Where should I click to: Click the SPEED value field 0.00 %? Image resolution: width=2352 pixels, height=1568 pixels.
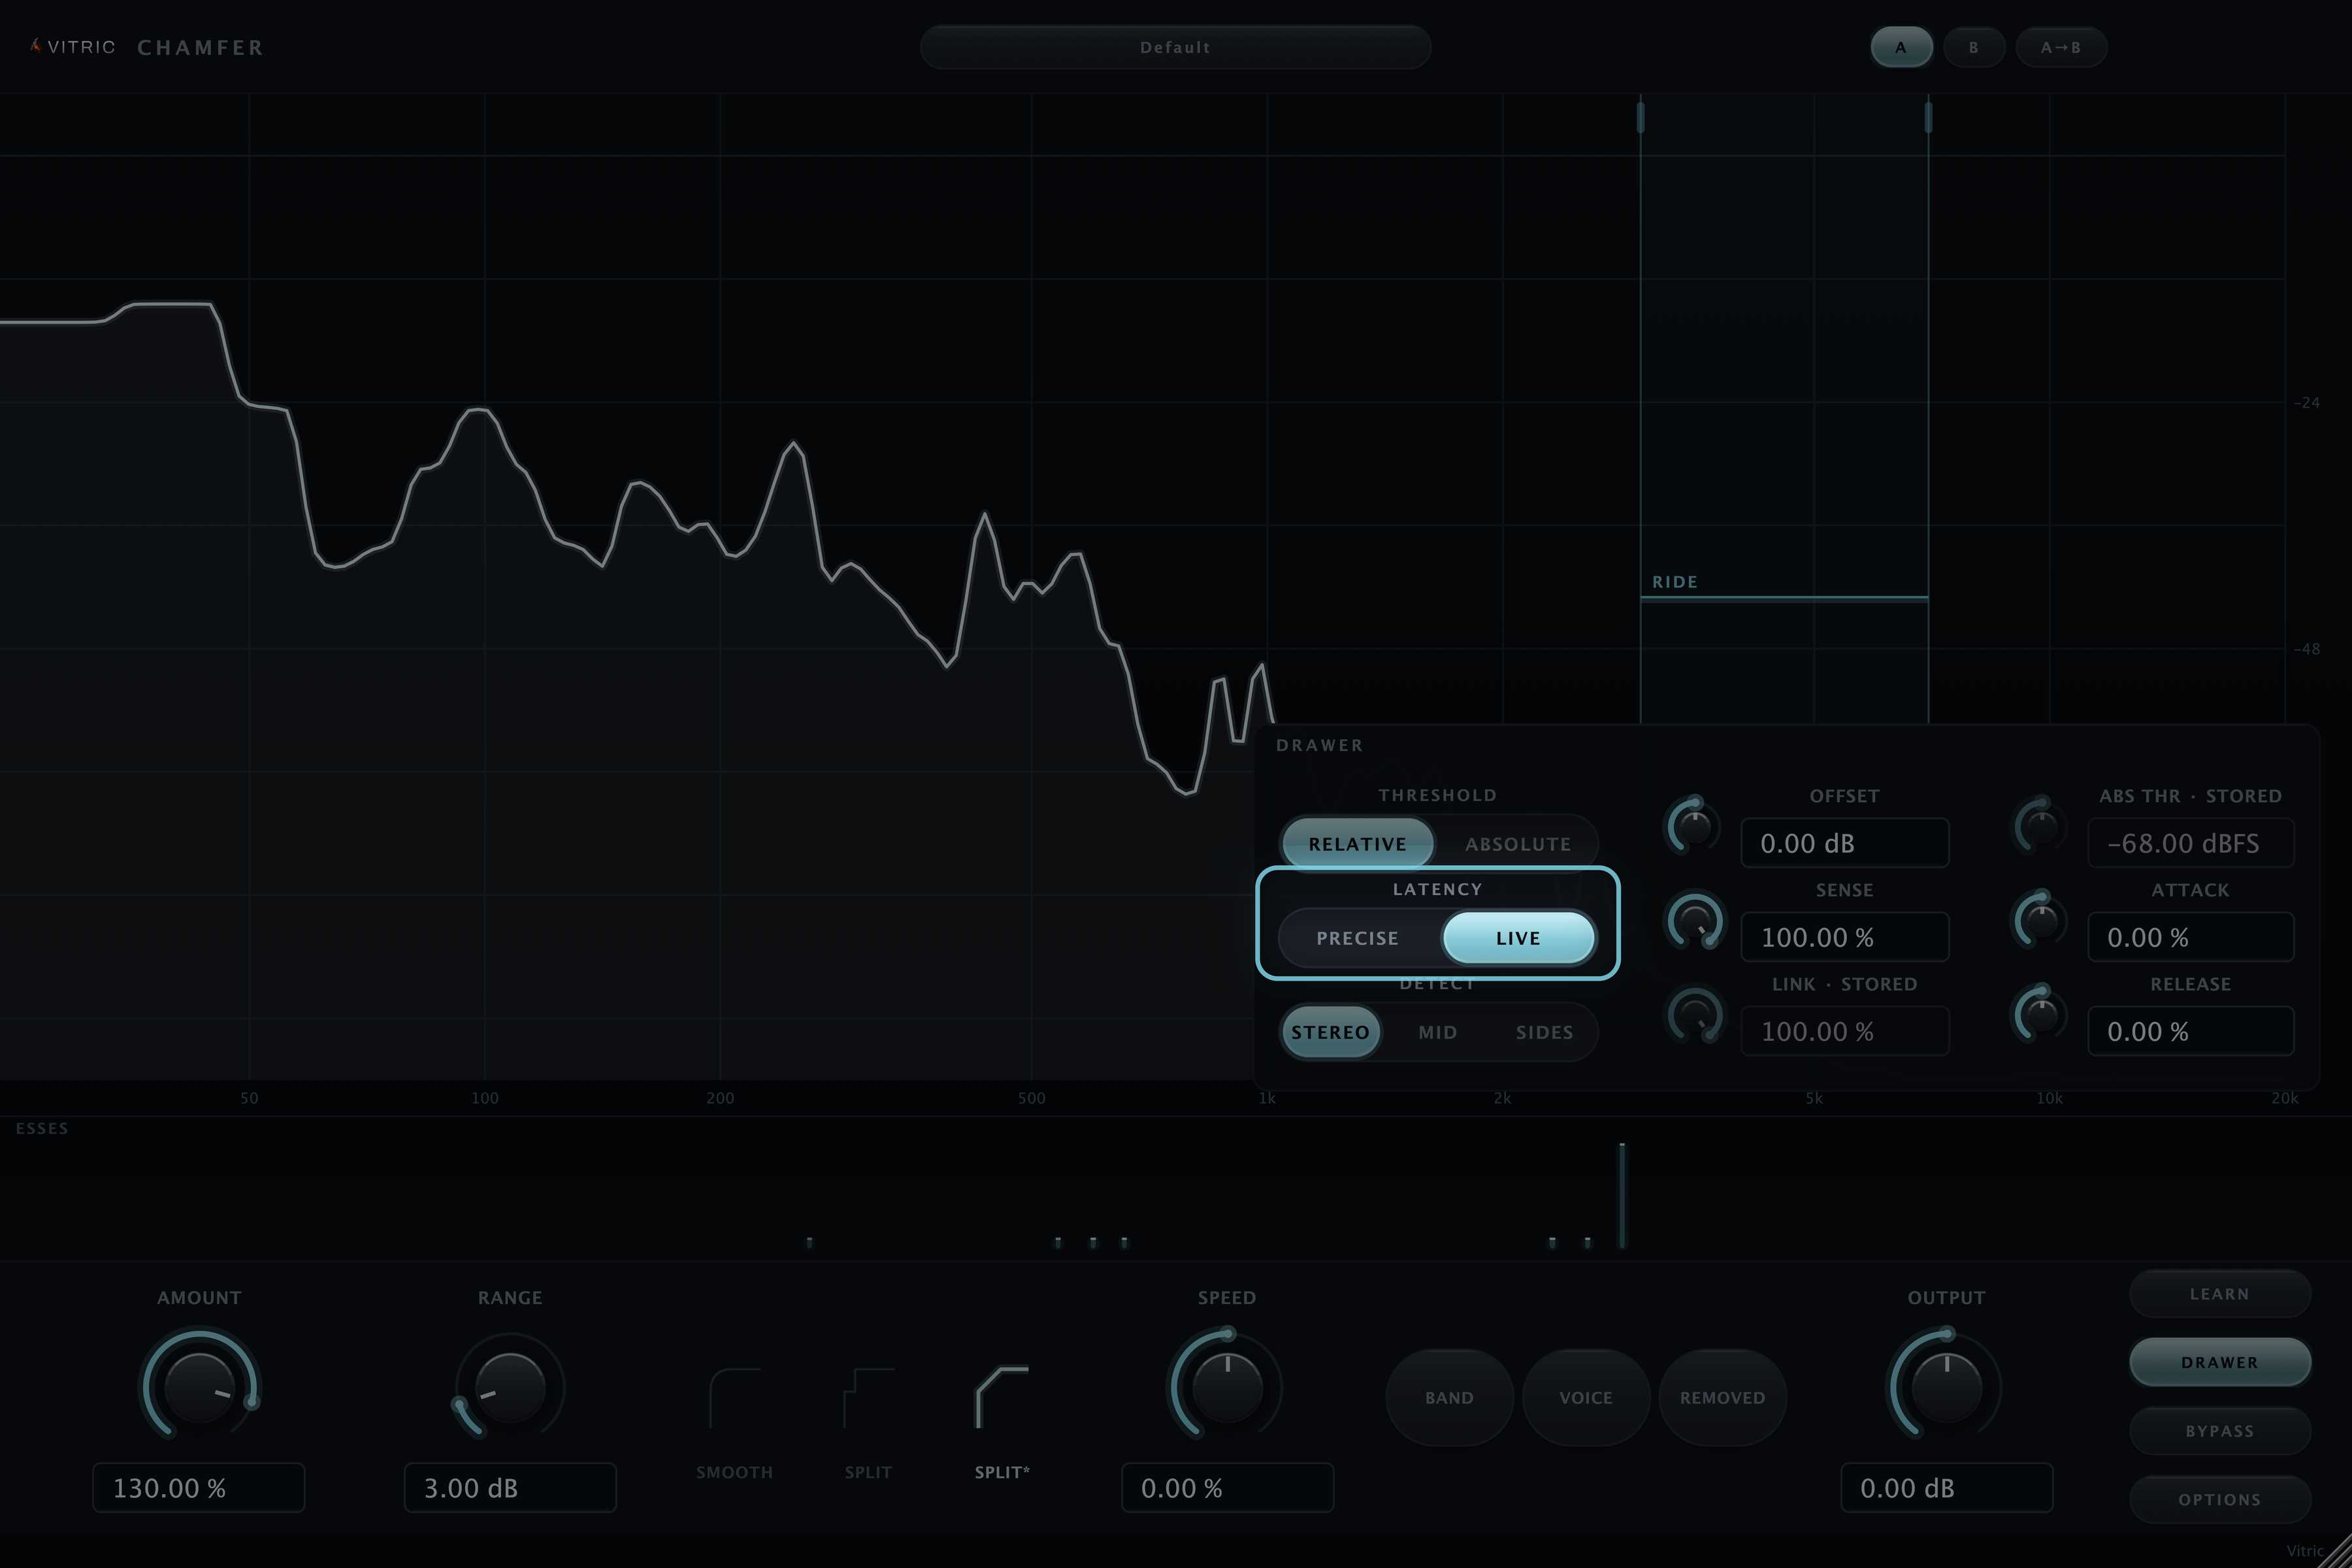click(x=1227, y=1487)
